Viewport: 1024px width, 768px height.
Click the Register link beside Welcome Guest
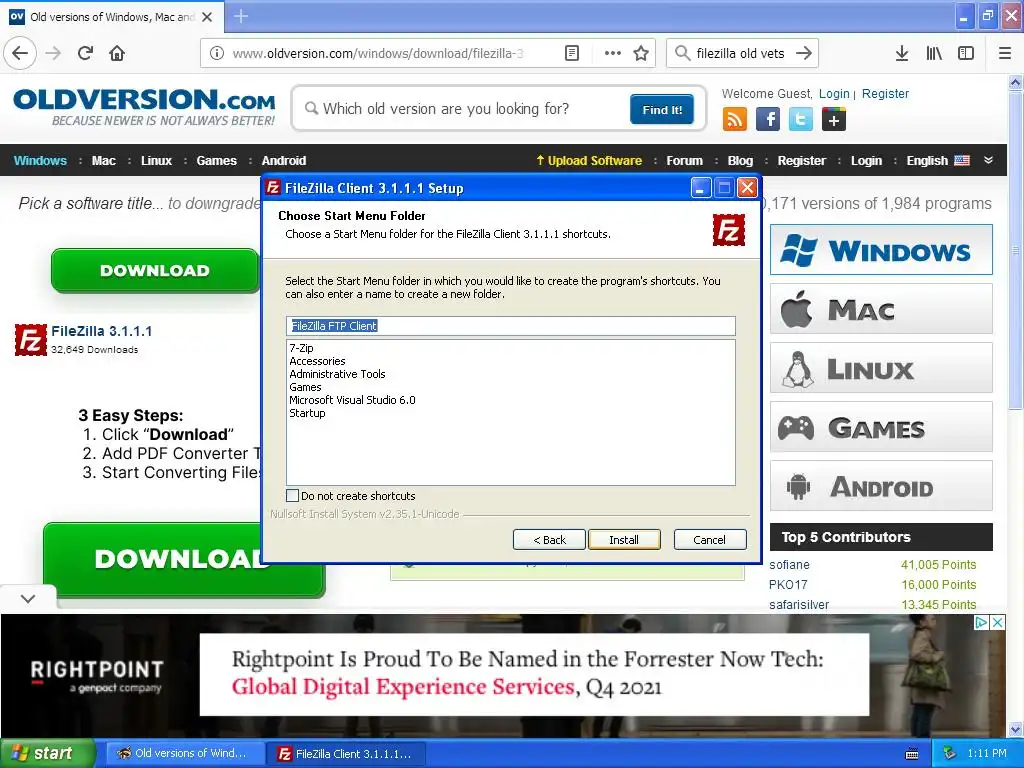(886, 93)
